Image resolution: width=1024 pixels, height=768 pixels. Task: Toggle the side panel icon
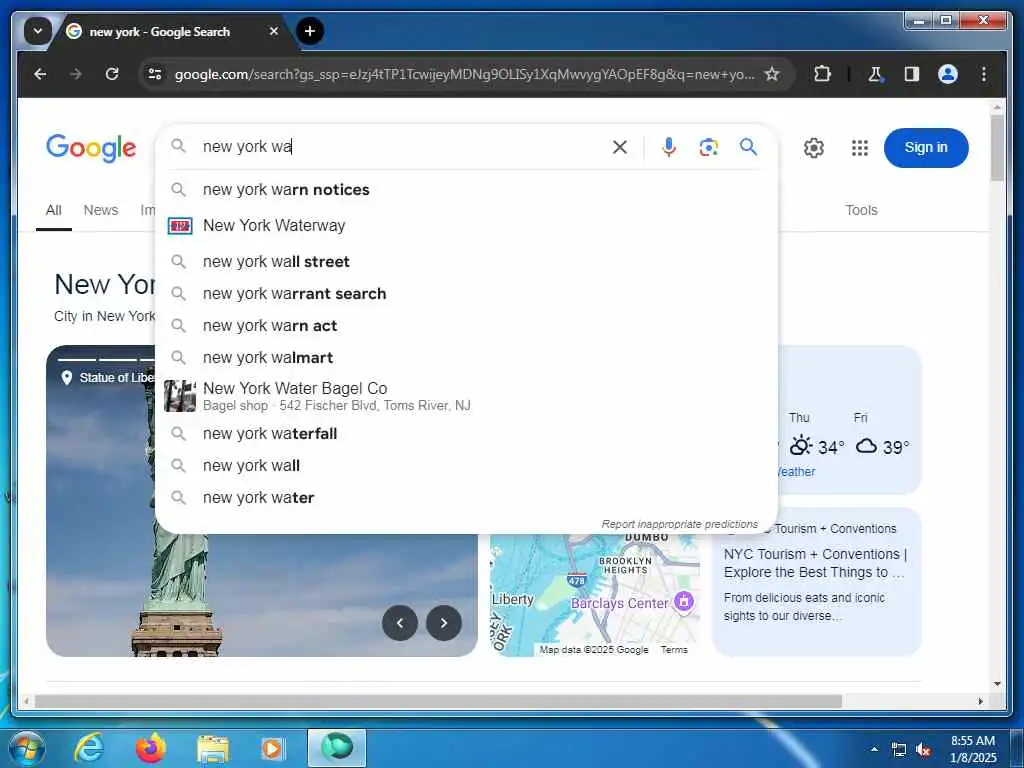click(912, 74)
